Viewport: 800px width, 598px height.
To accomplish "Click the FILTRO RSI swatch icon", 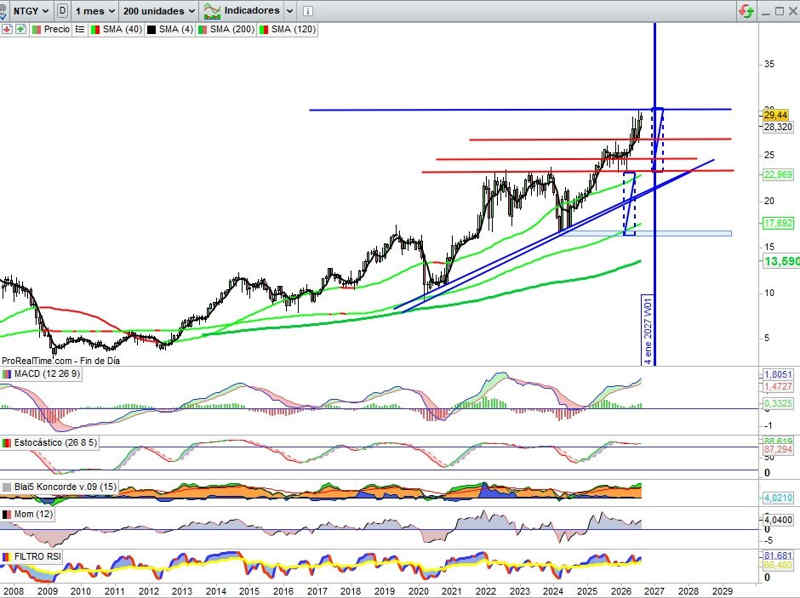I will click(6, 557).
